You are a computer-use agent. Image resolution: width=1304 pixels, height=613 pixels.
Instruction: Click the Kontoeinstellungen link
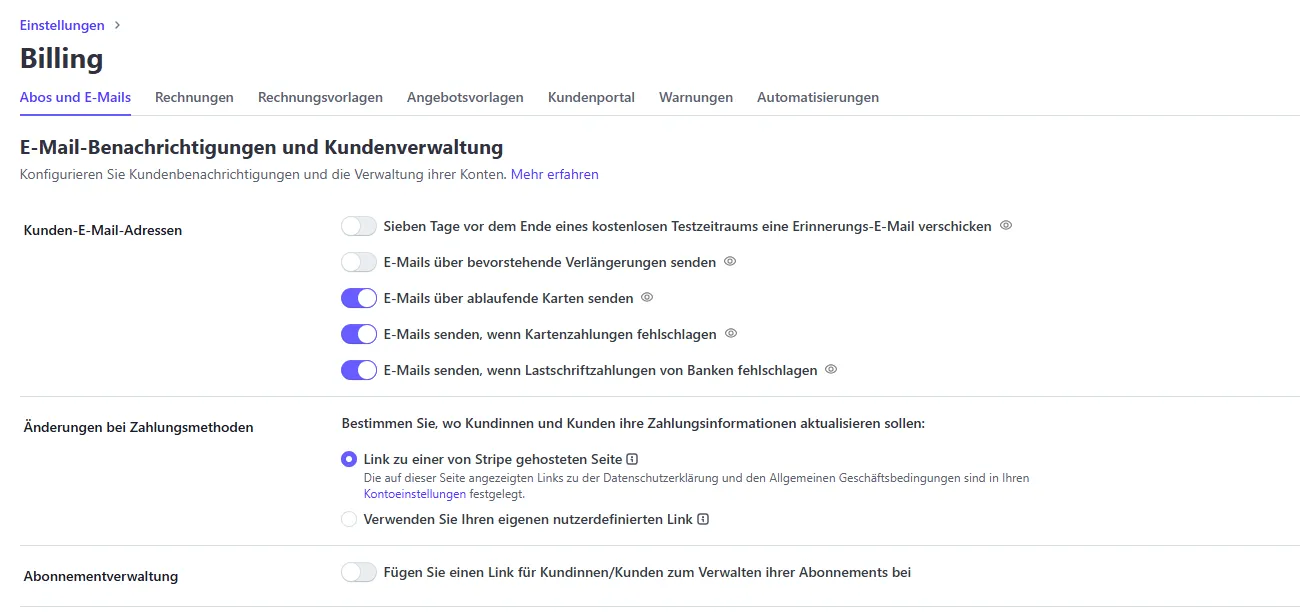(415, 493)
